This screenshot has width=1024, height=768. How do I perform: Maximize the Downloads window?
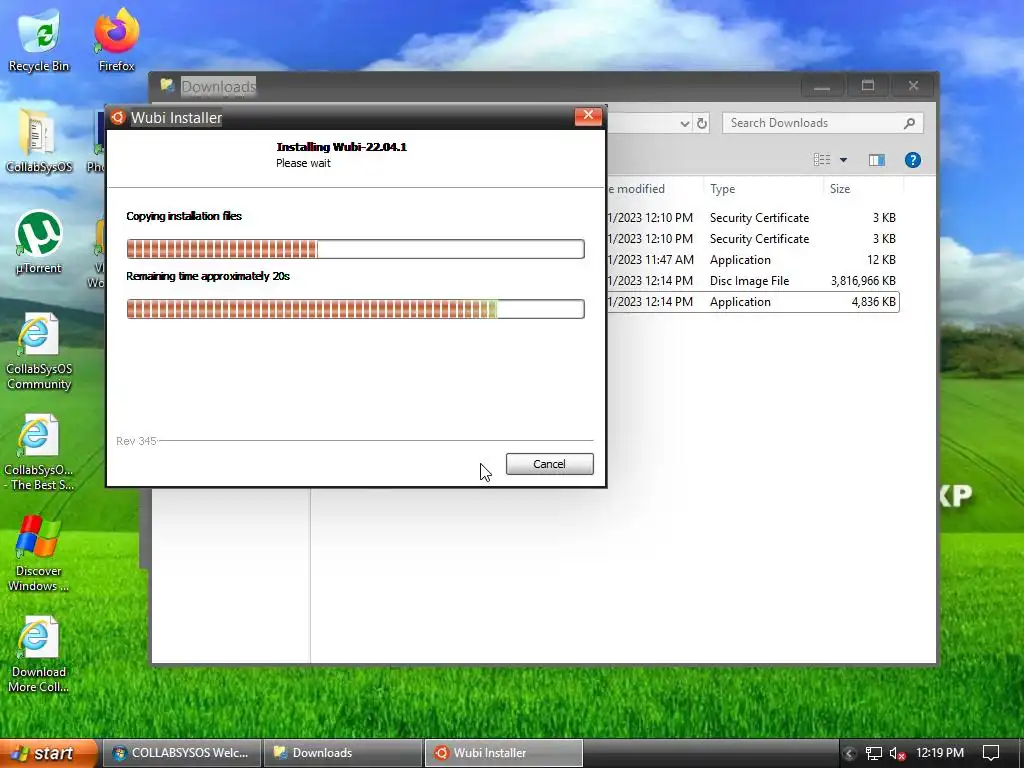[x=867, y=86]
